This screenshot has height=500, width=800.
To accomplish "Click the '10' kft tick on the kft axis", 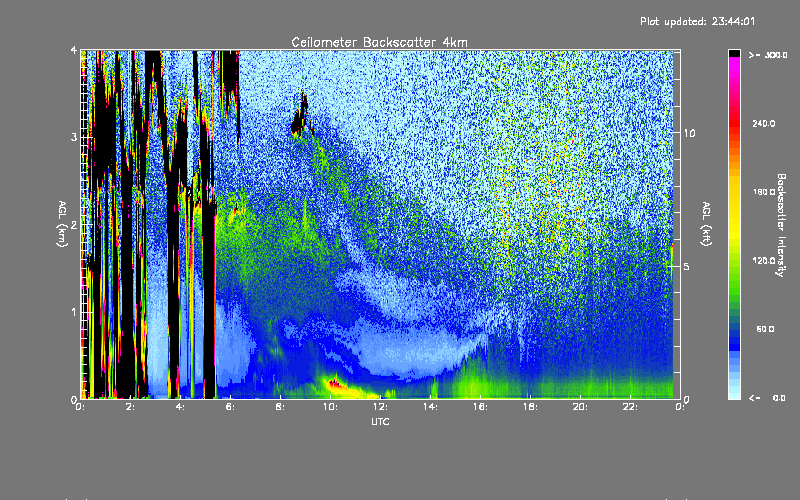I will point(689,133).
